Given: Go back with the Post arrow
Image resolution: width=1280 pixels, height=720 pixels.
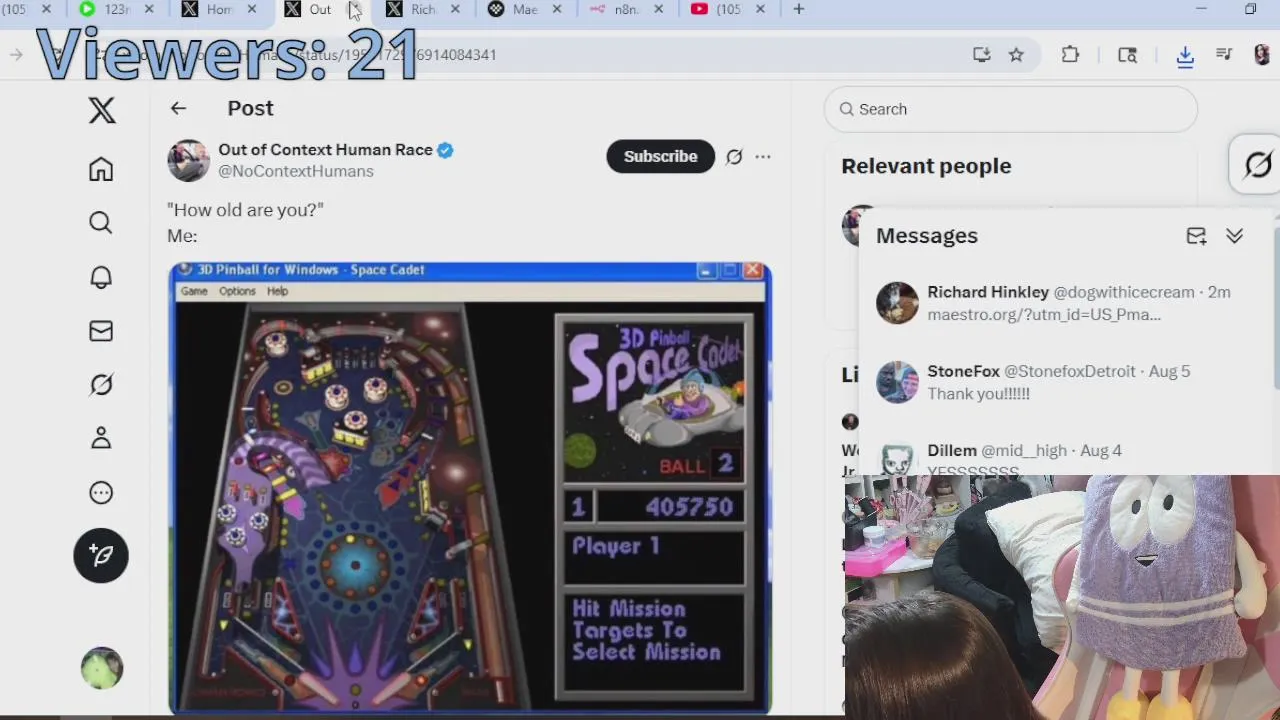Looking at the screenshot, I should [178, 108].
